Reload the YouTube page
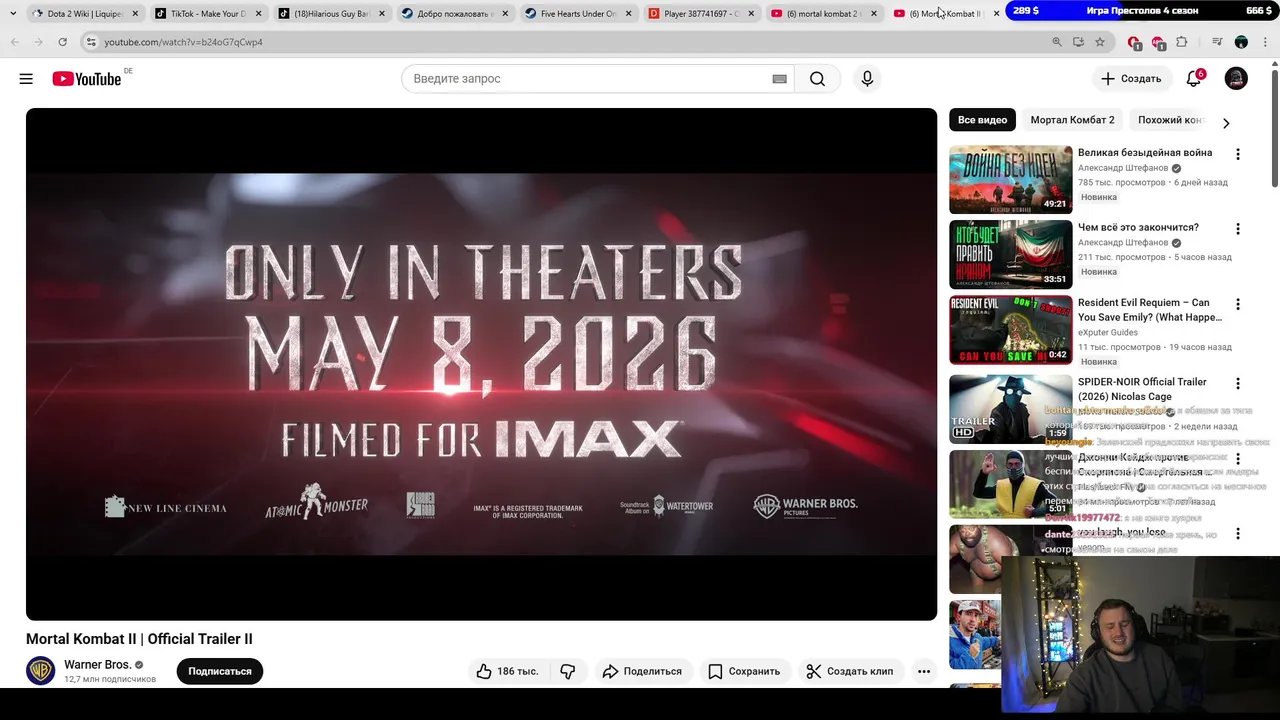This screenshot has width=1280, height=720. point(62,42)
